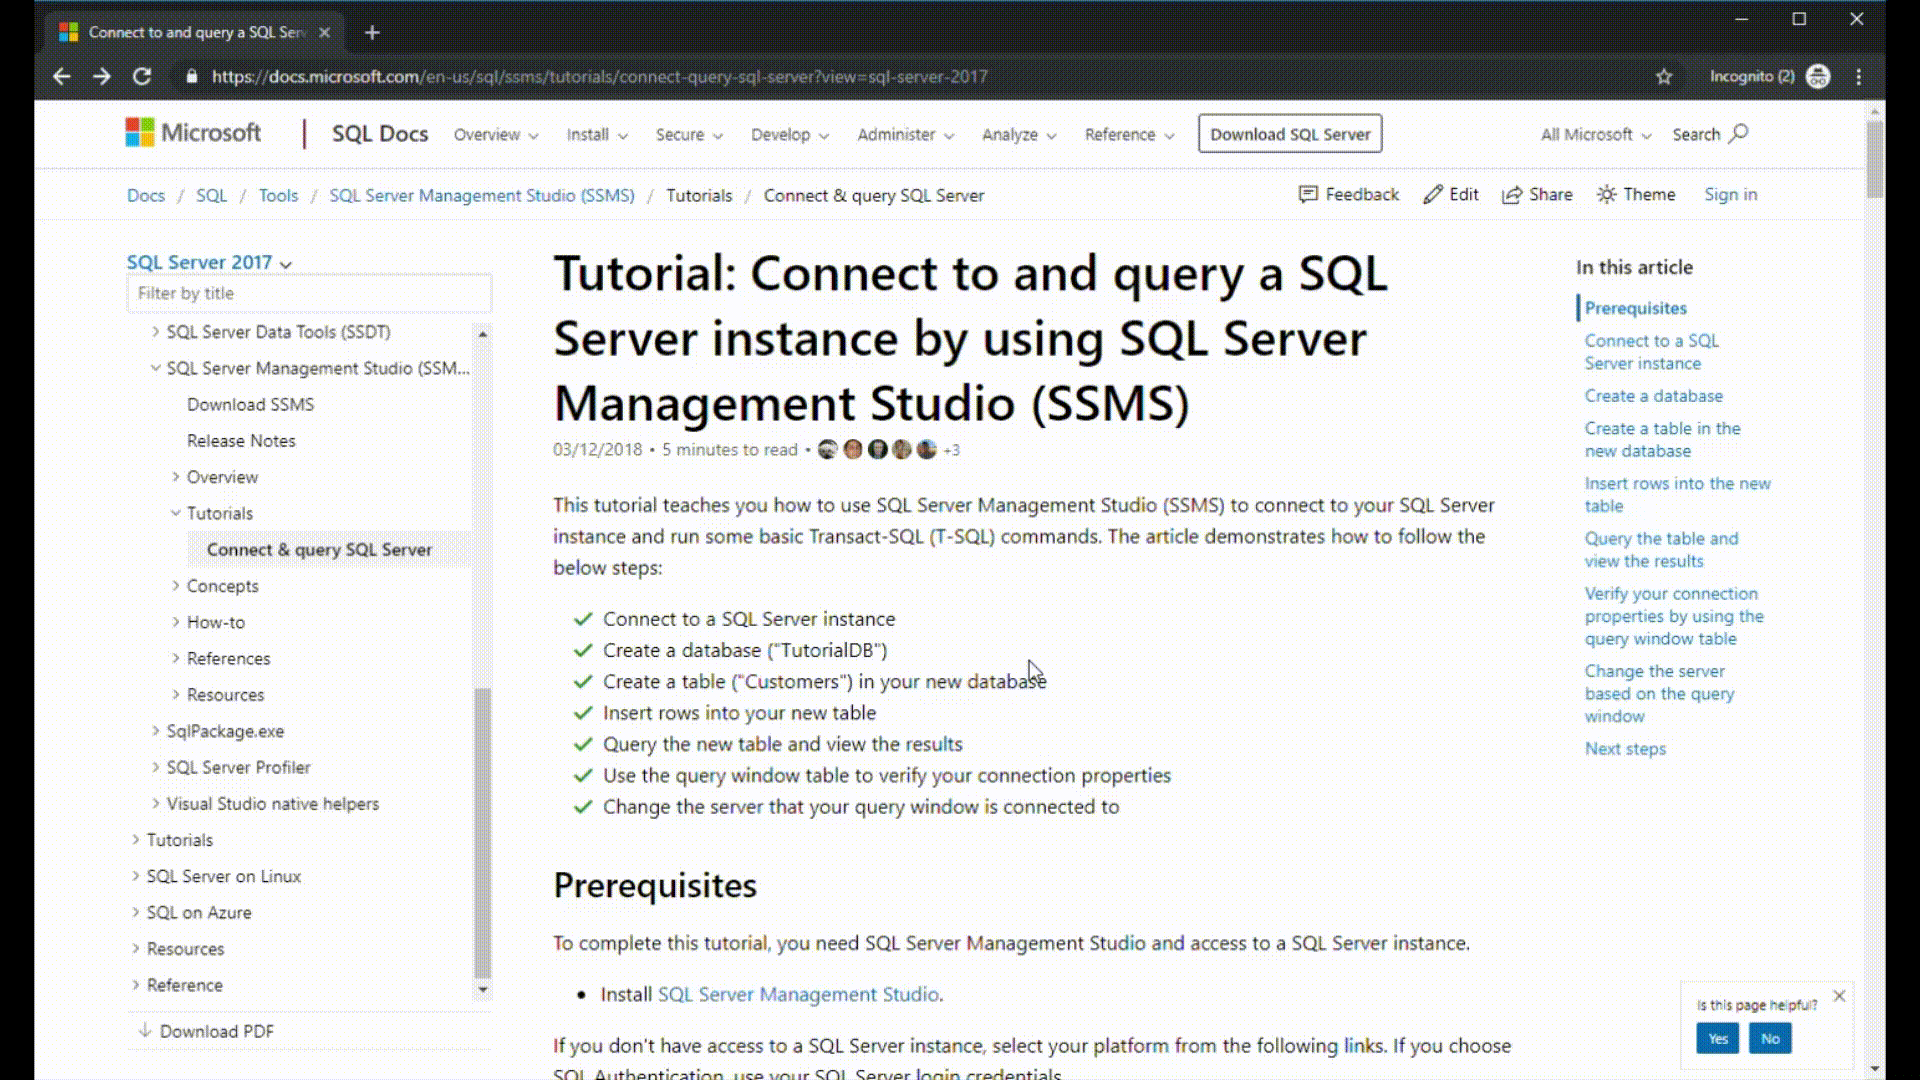Click the browser back navigation arrow

coord(61,76)
